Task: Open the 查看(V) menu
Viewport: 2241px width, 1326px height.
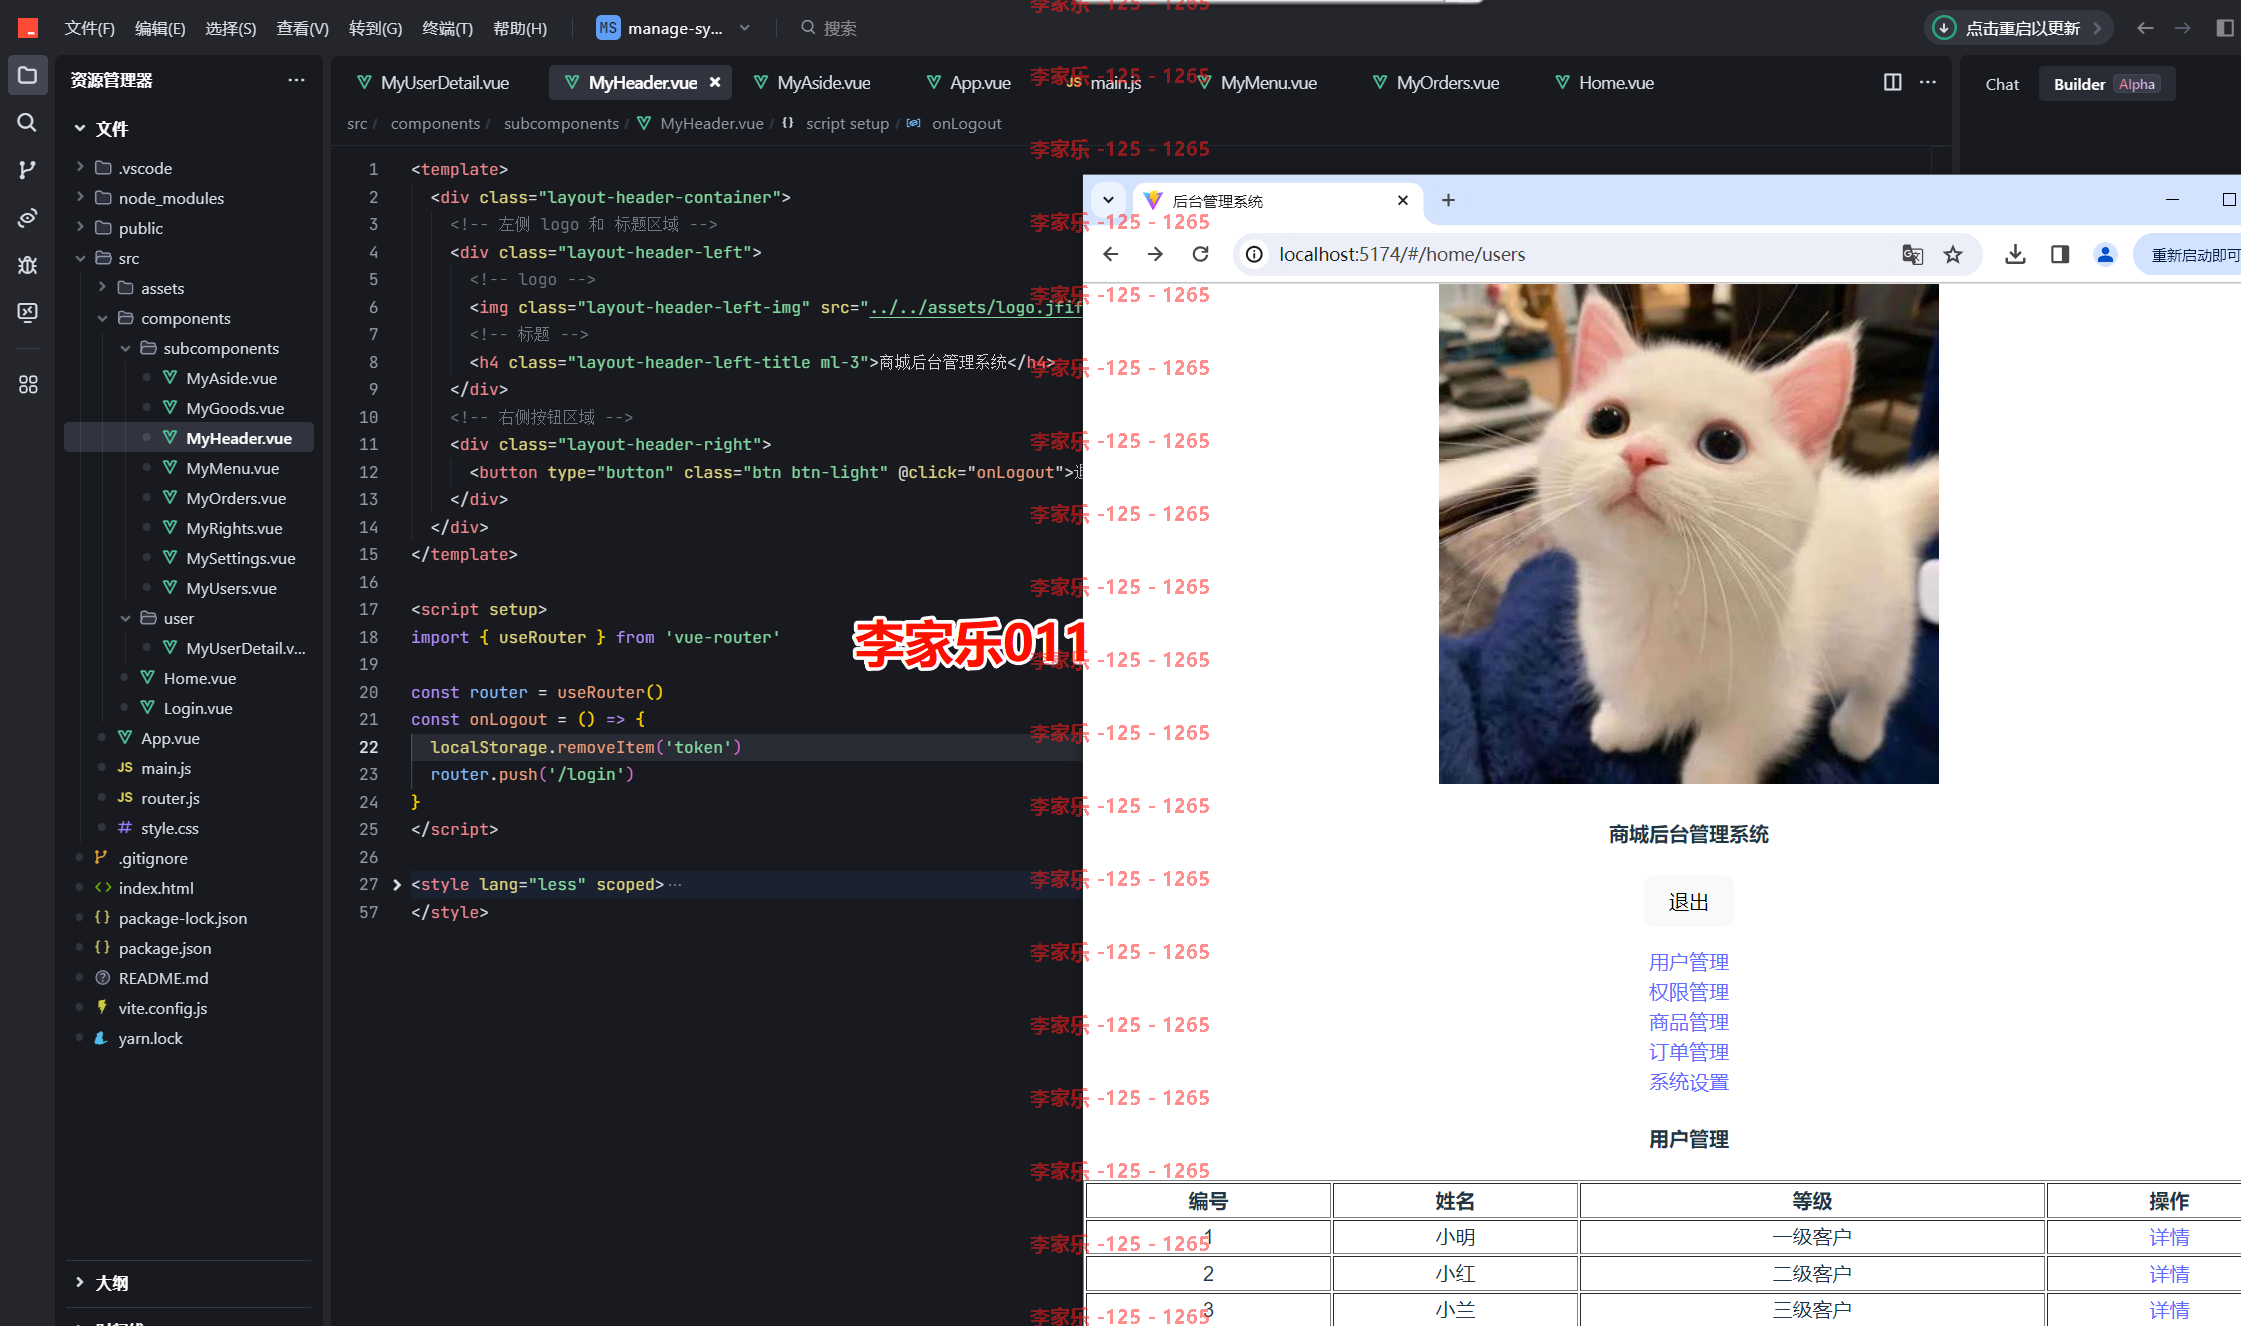Action: pyautogui.click(x=302, y=28)
